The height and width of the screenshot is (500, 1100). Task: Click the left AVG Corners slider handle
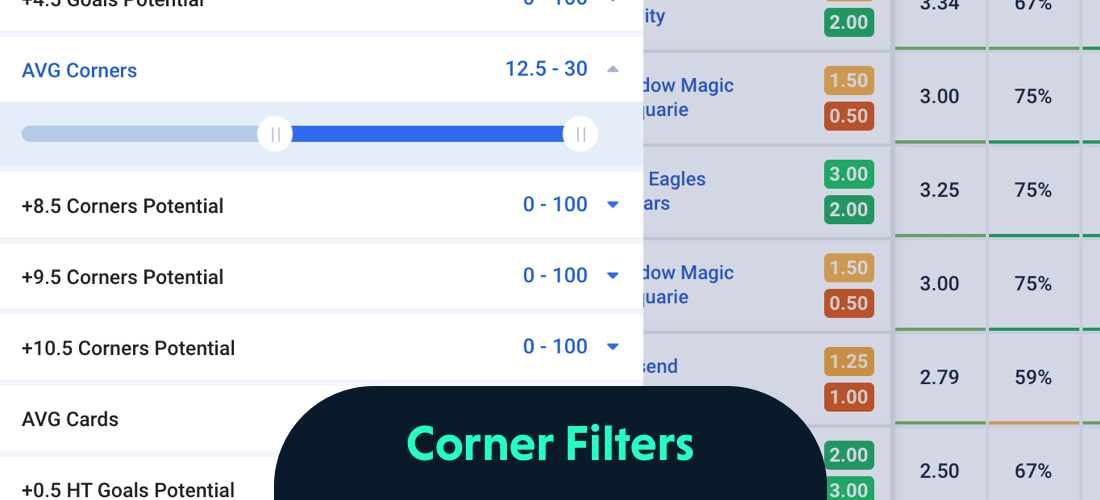[x=275, y=134]
